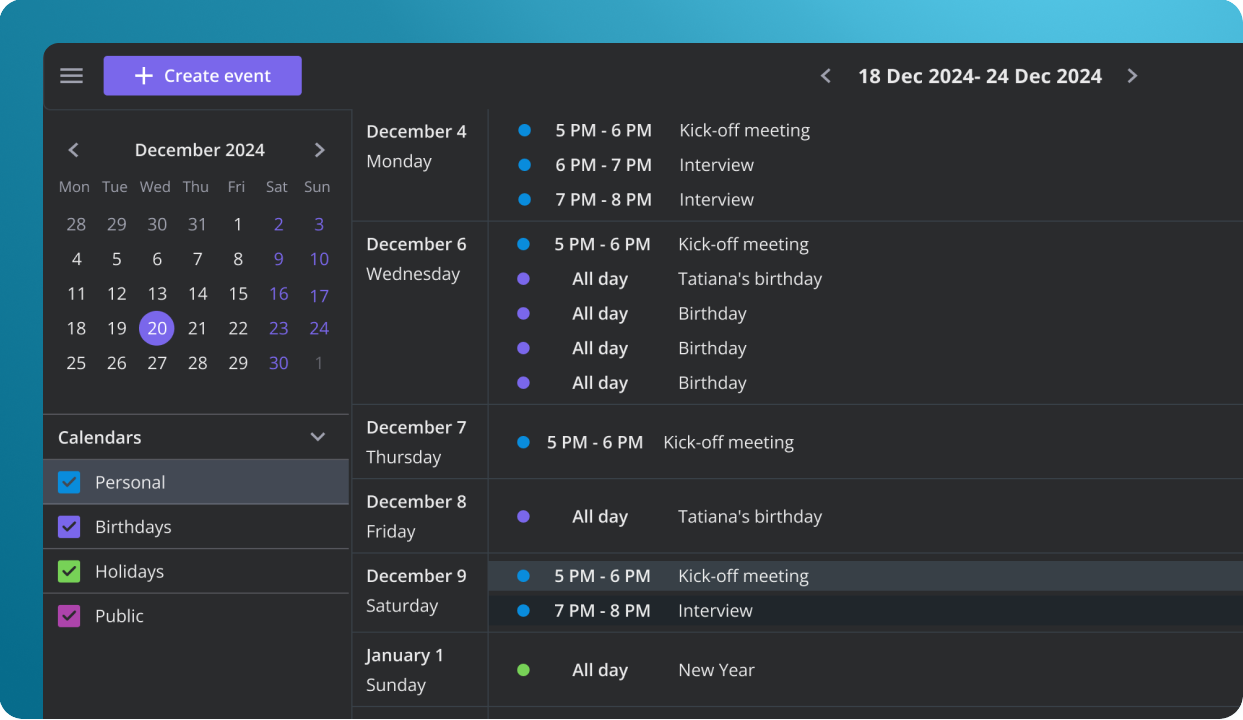Click the Calendars section heading

100,437
